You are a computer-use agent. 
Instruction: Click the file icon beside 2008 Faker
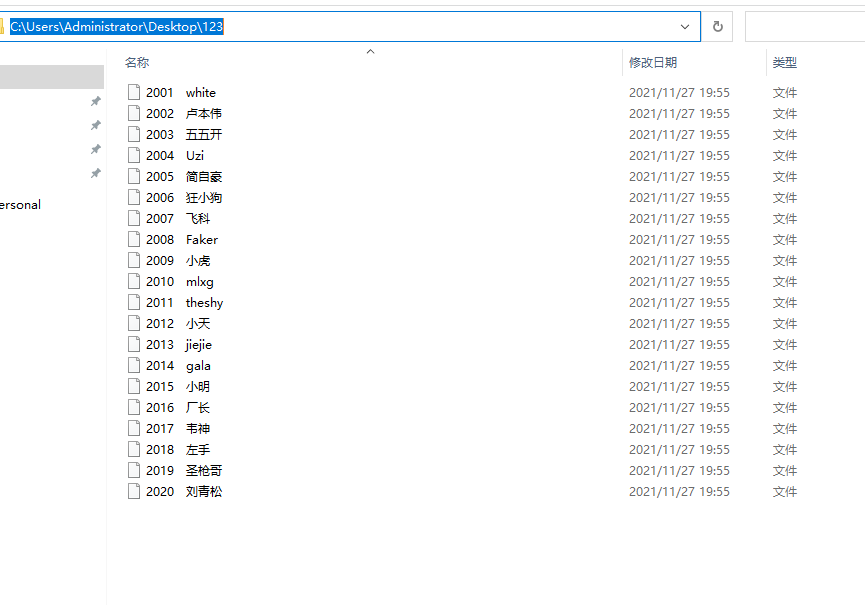click(134, 239)
